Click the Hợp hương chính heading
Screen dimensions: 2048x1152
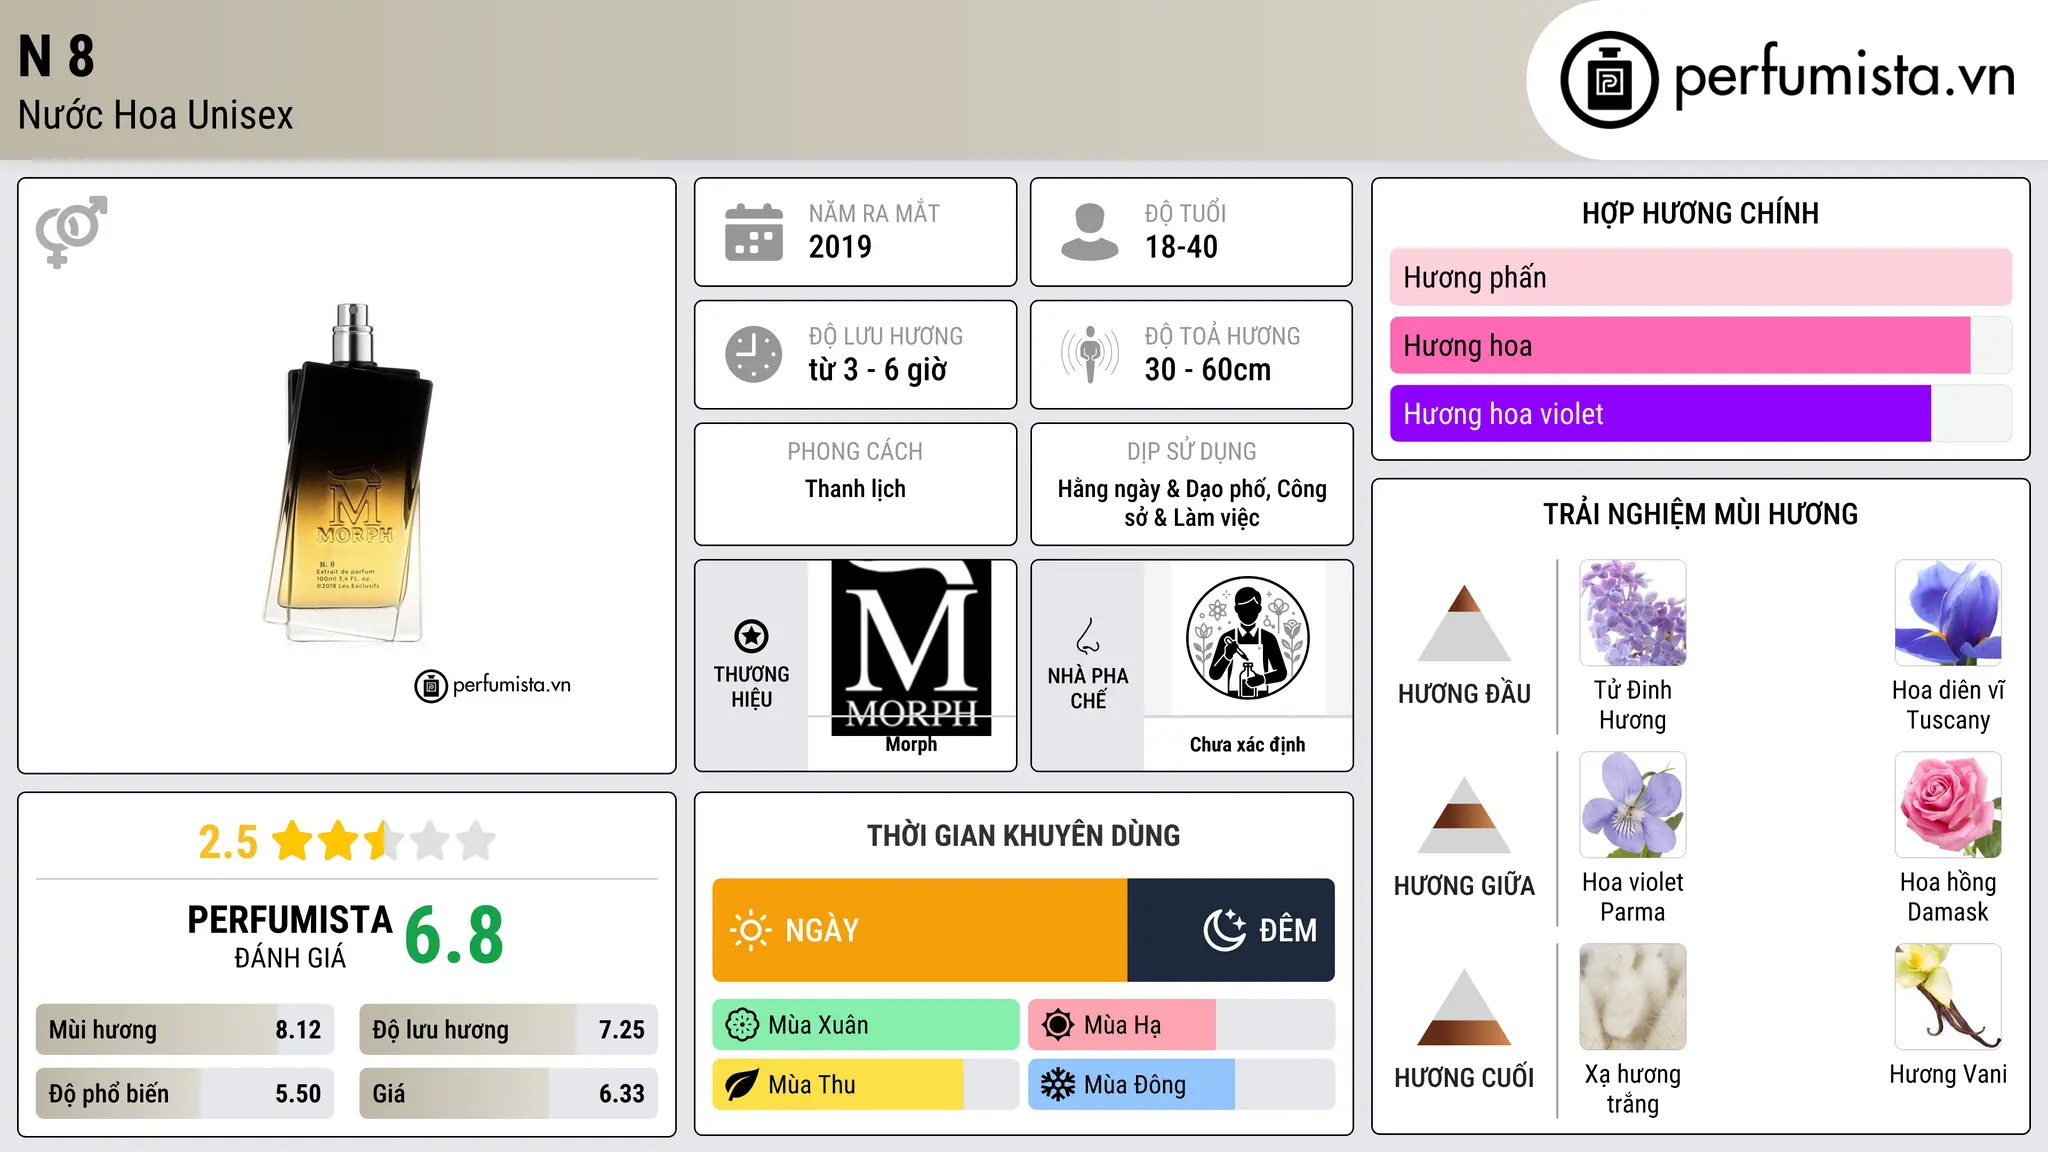1700,213
